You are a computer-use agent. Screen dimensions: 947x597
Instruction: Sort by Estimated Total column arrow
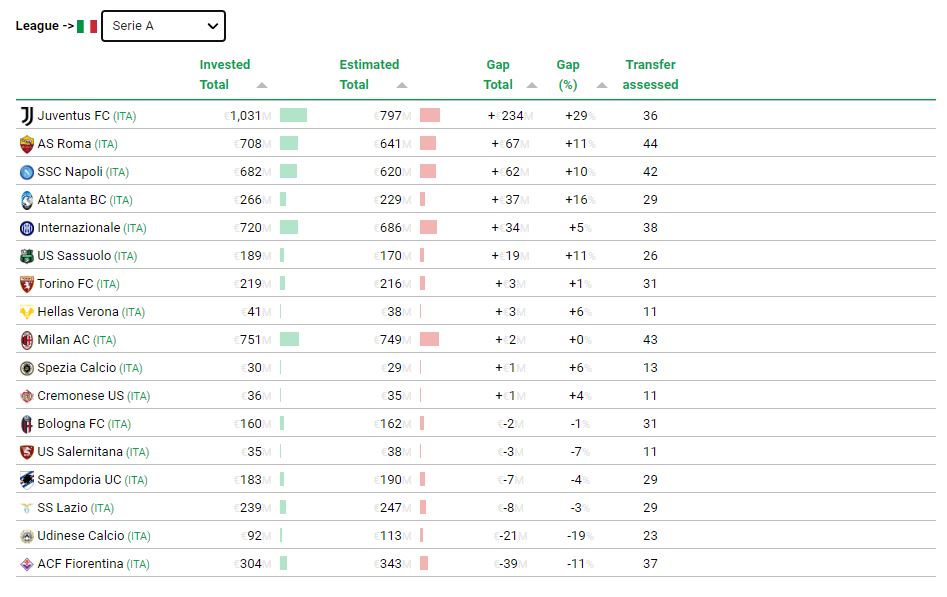[x=402, y=86]
